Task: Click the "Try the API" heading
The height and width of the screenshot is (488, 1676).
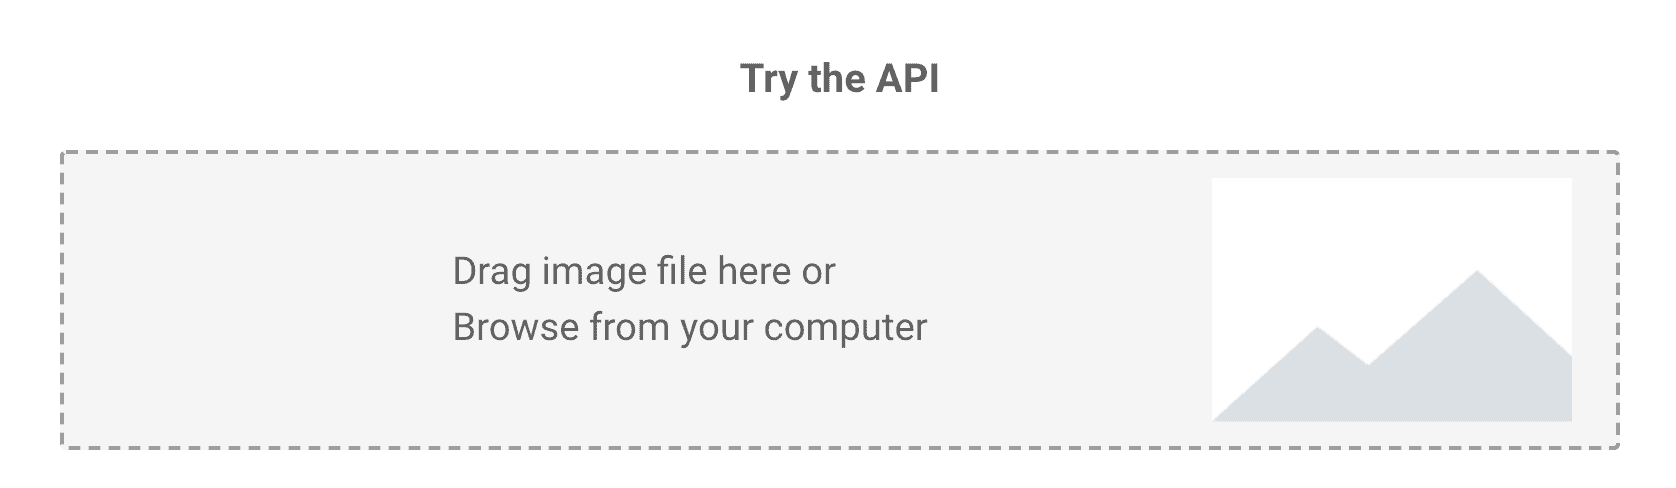Action: coord(839,79)
